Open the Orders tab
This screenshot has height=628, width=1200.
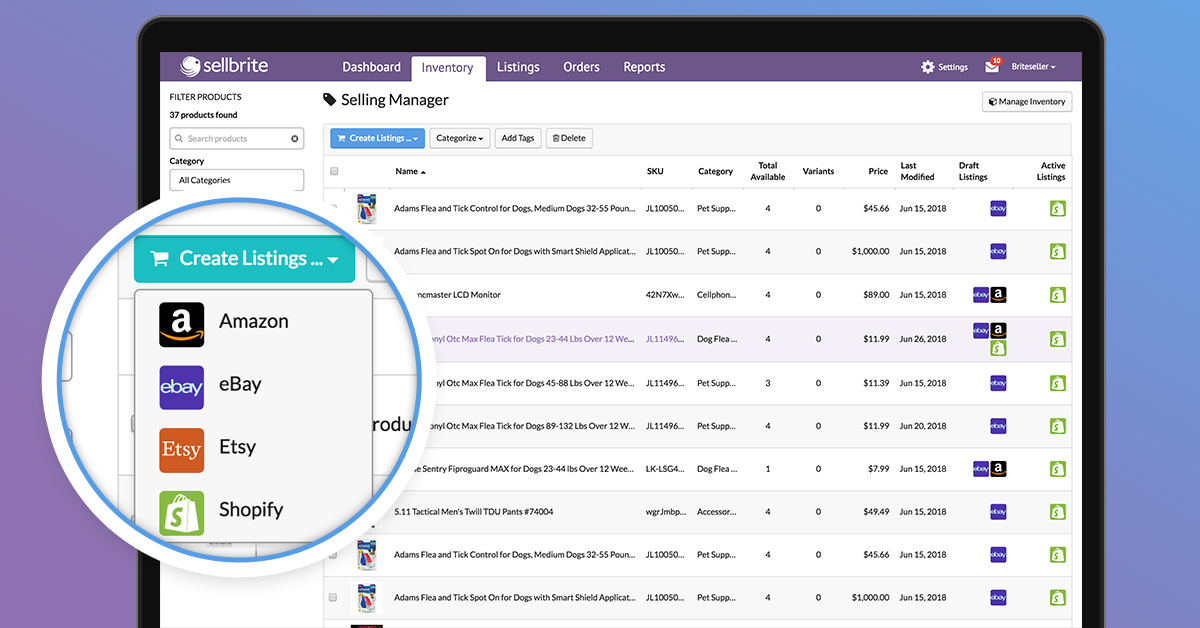pyautogui.click(x=581, y=67)
